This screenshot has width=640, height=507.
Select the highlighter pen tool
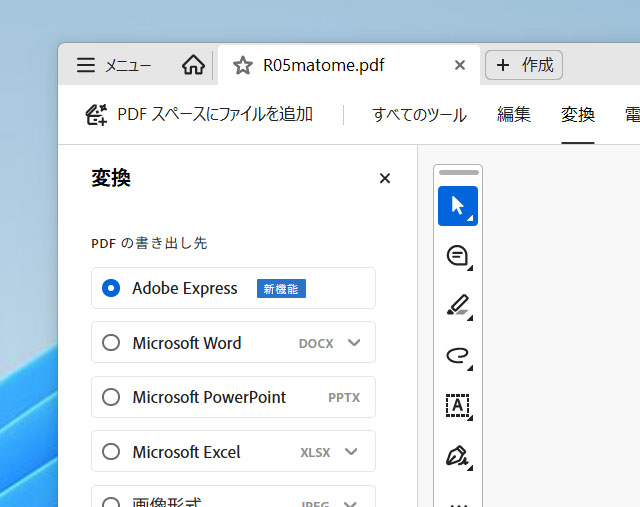(458, 306)
